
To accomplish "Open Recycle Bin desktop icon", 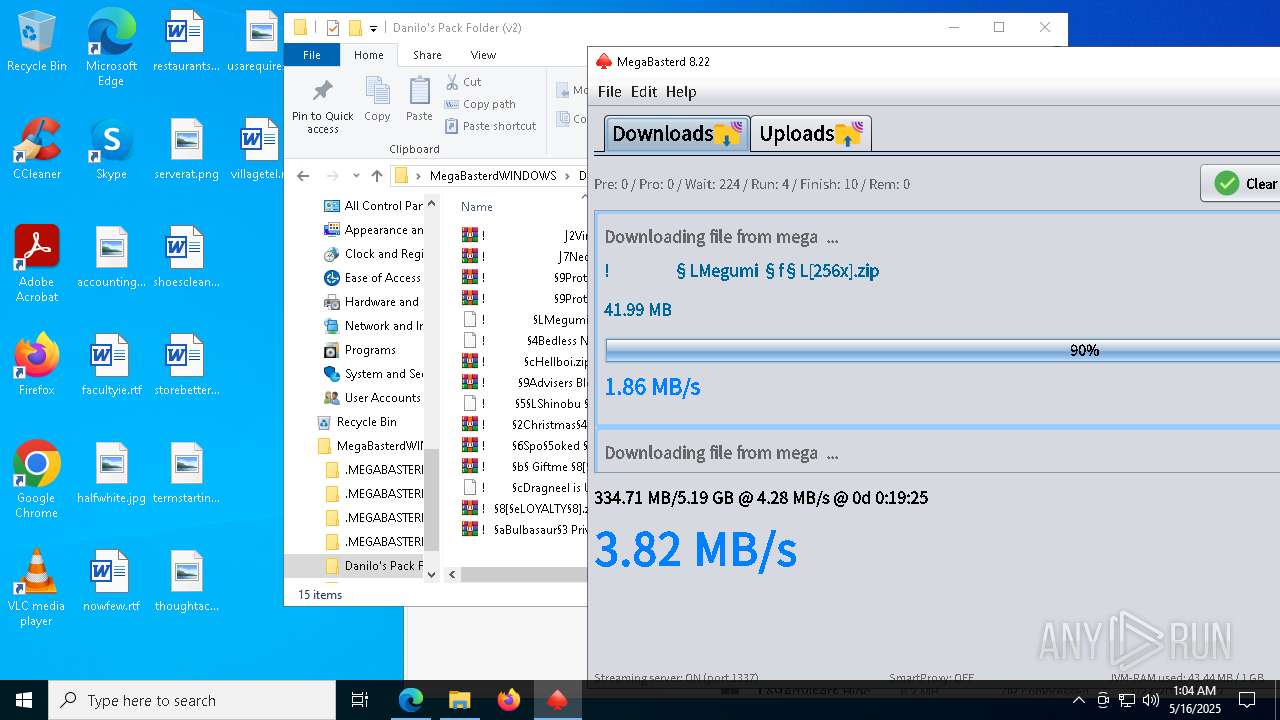I will pyautogui.click(x=36, y=42).
